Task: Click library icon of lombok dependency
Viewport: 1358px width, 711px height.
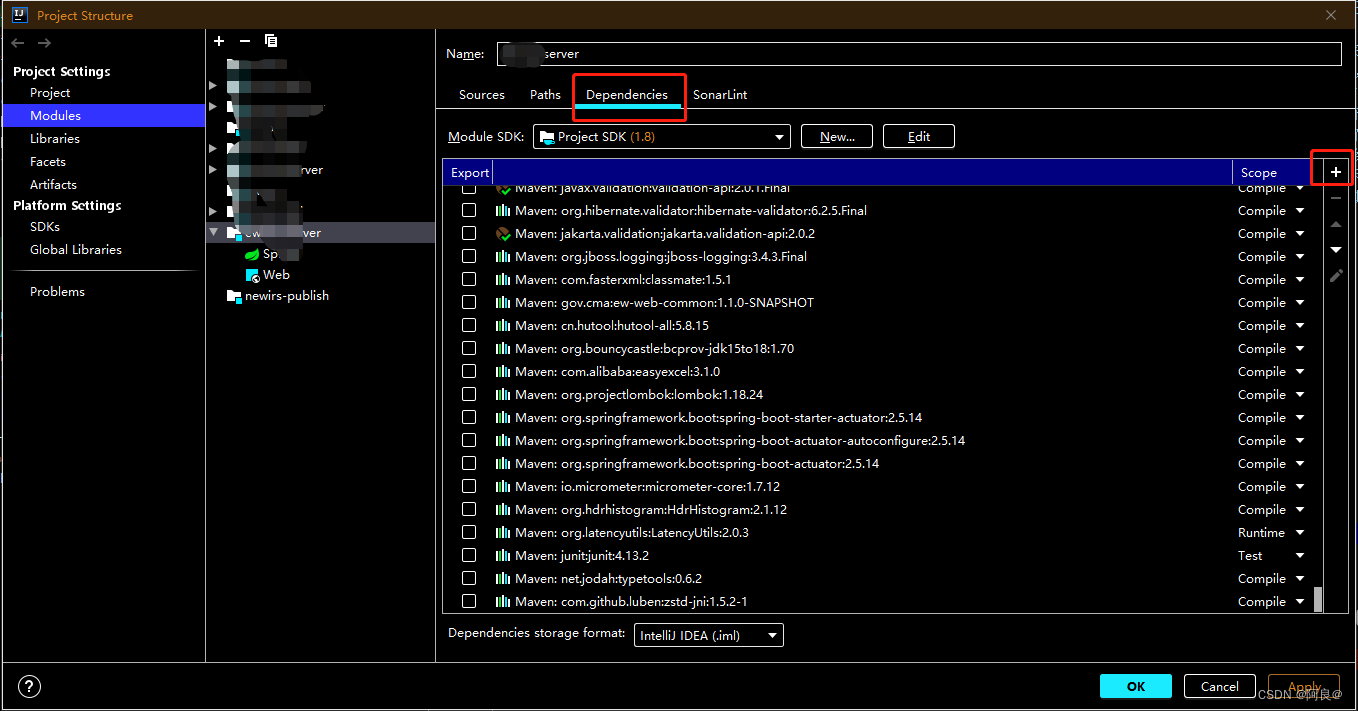Action: click(503, 395)
